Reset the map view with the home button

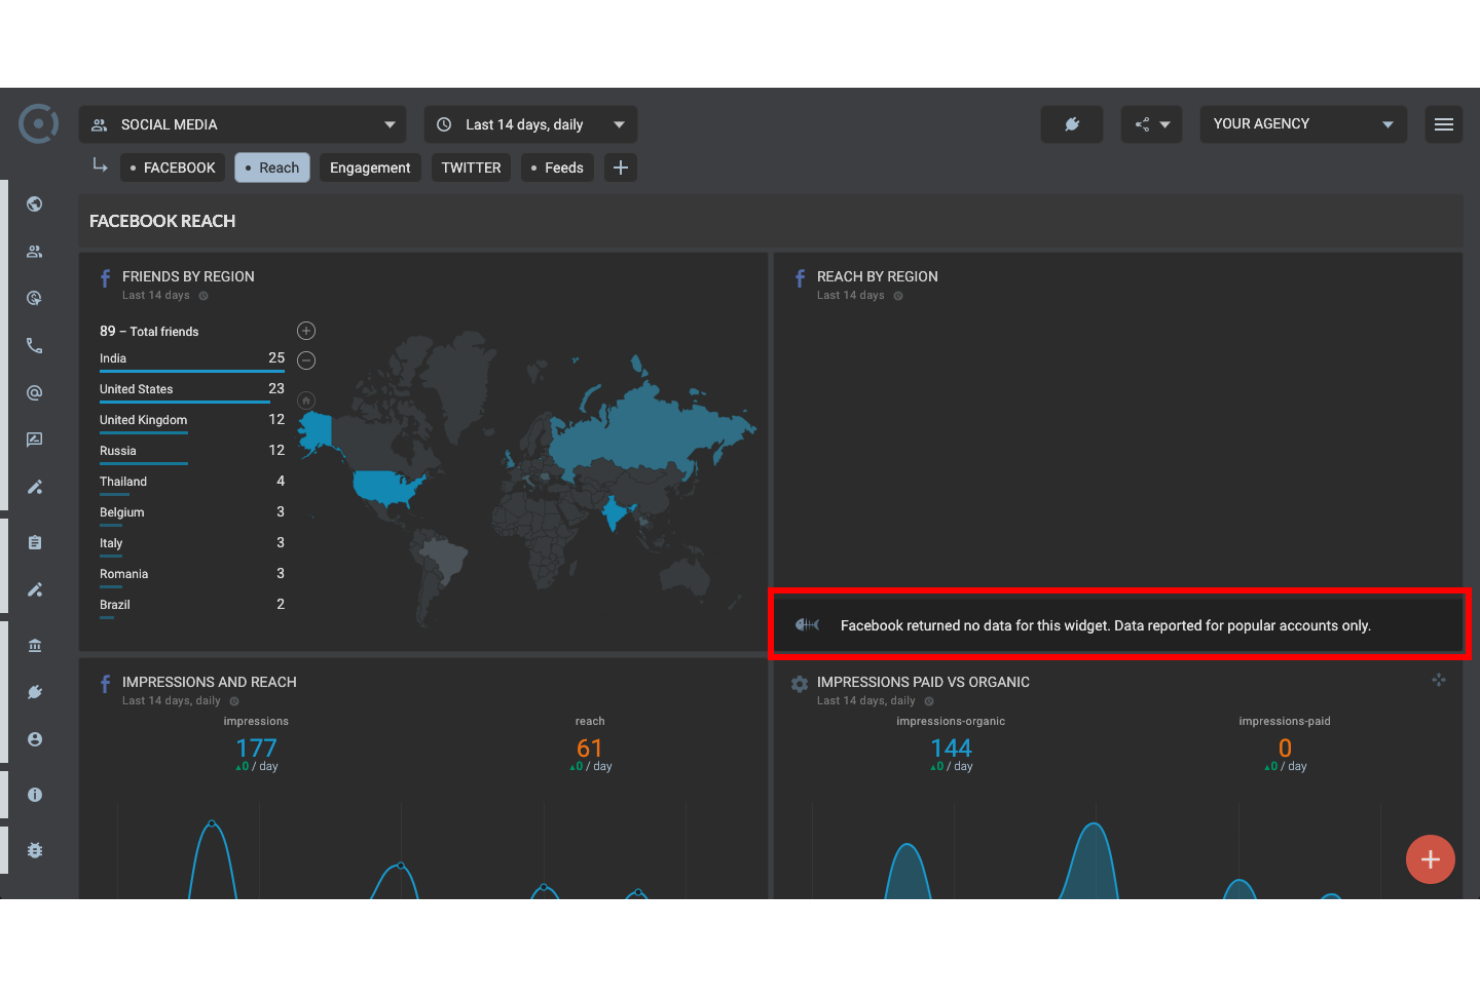(x=307, y=400)
